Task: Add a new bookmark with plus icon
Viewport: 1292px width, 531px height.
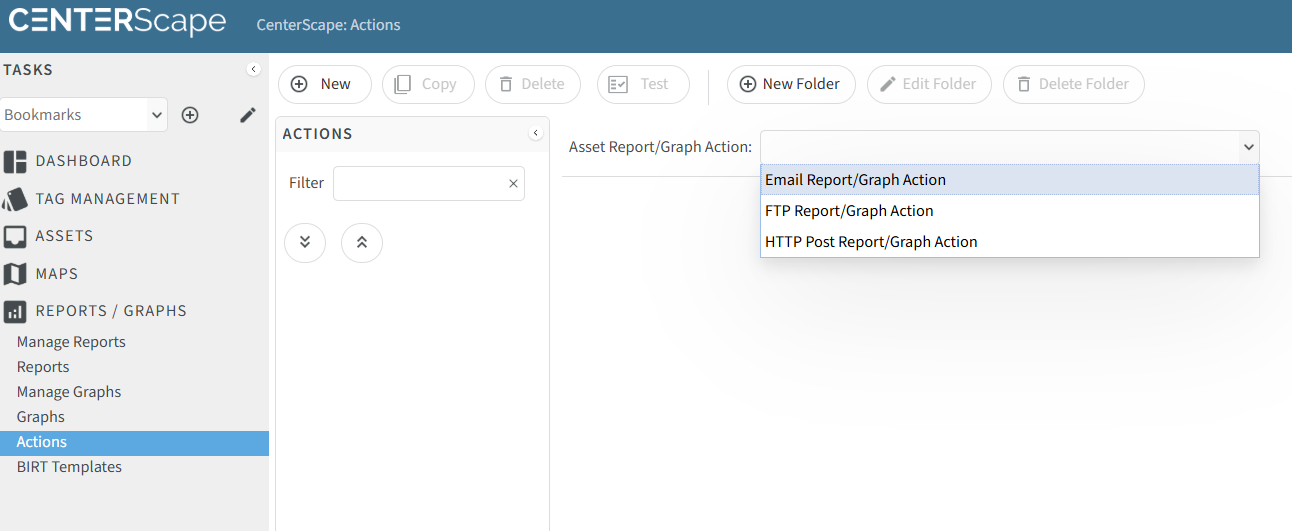Action: click(190, 115)
